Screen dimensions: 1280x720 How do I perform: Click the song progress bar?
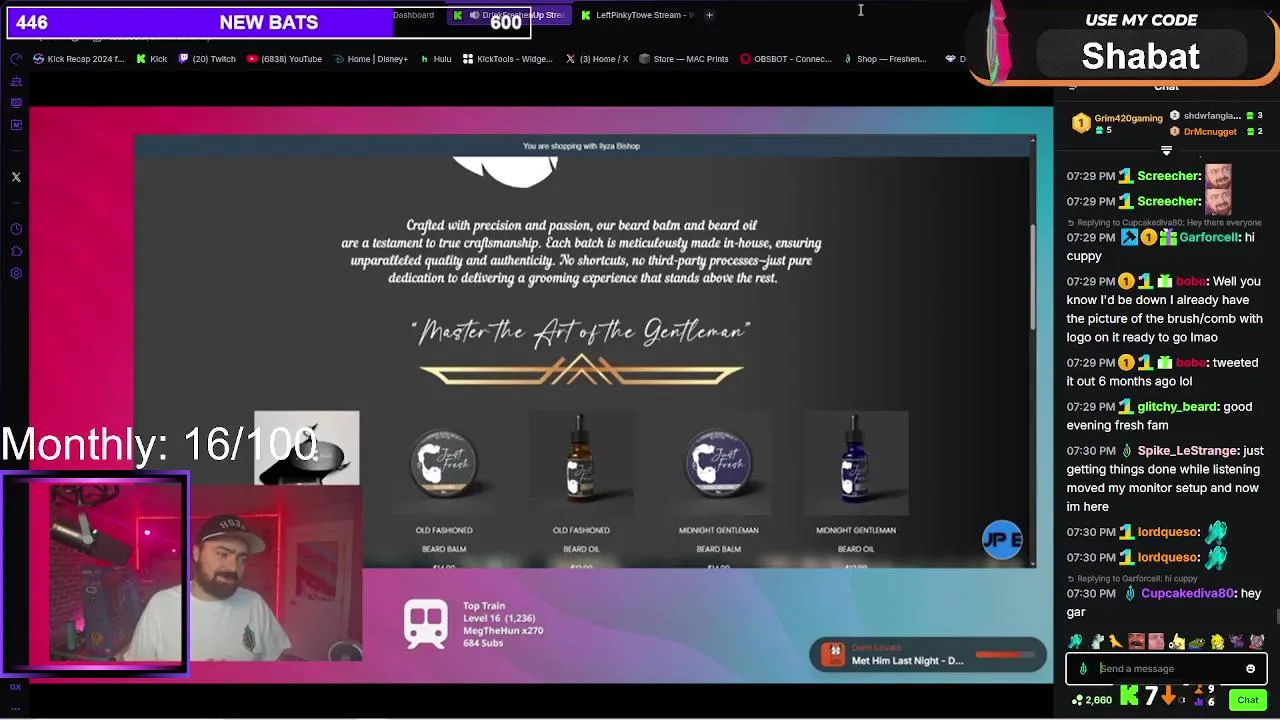click(x=1004, y=655)
